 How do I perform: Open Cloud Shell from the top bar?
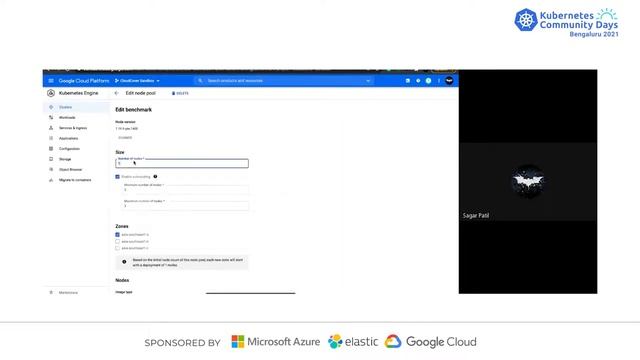click(407, 81)
